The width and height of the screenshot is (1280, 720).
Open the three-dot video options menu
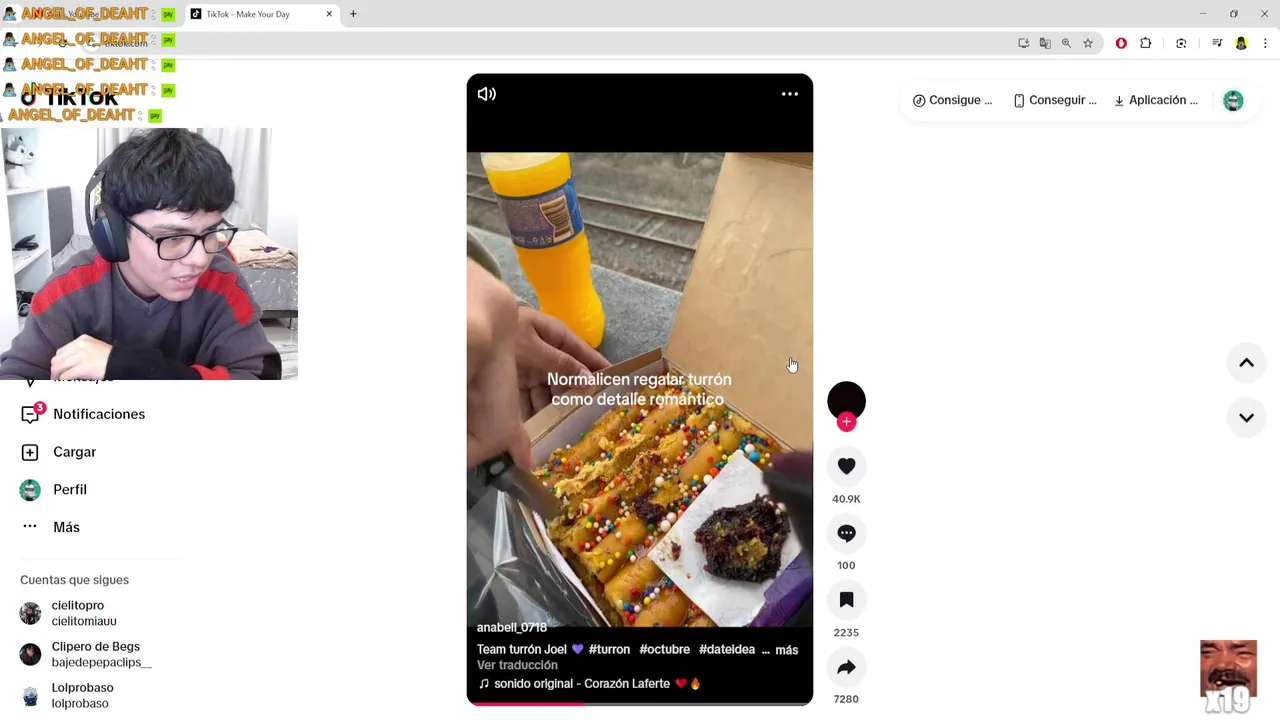[790, 94]
